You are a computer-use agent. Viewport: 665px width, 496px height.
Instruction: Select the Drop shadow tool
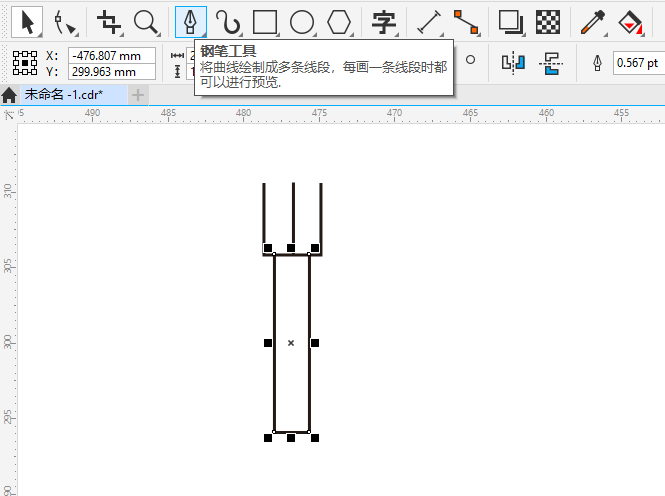511,22
